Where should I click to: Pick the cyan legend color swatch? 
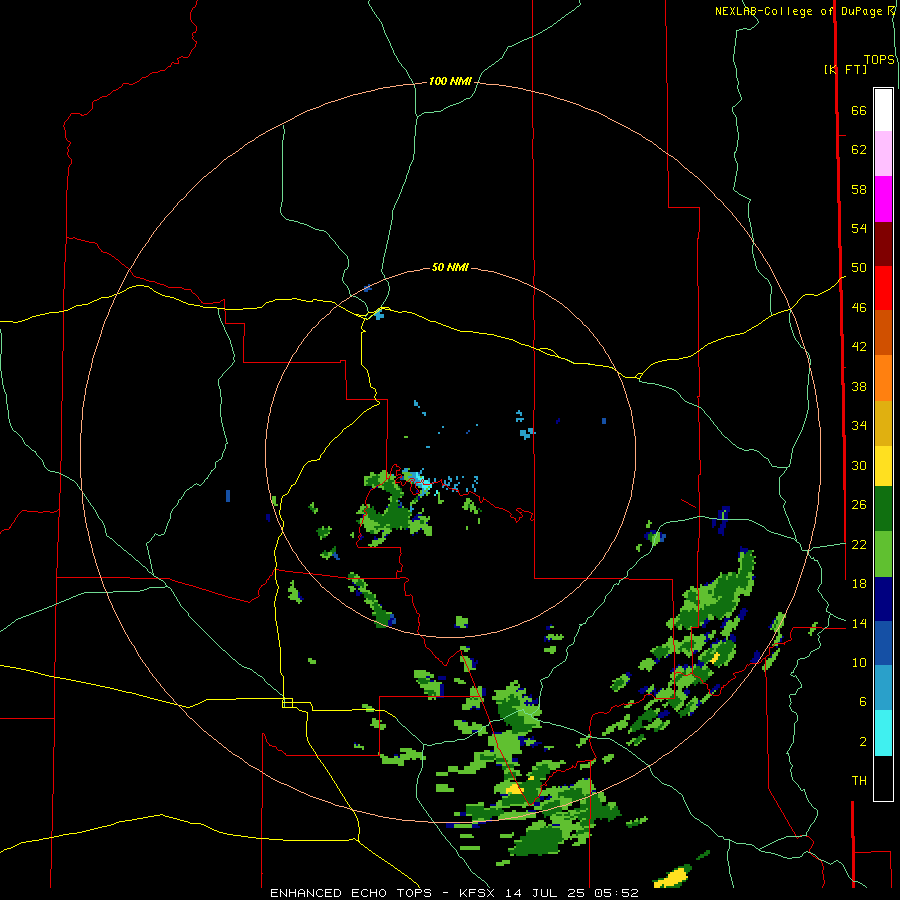click(x=883, y=733)
